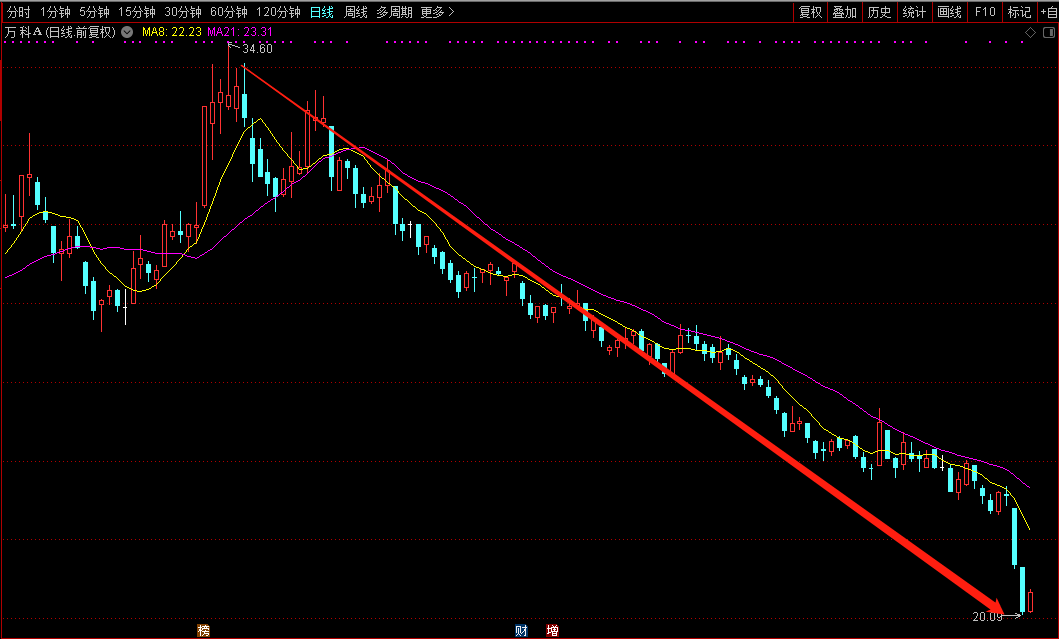Image resolution: width=1059 pixels, height=639 pixels.
Task: Switch to 5分钟 chart period
Action: (95, 12)
